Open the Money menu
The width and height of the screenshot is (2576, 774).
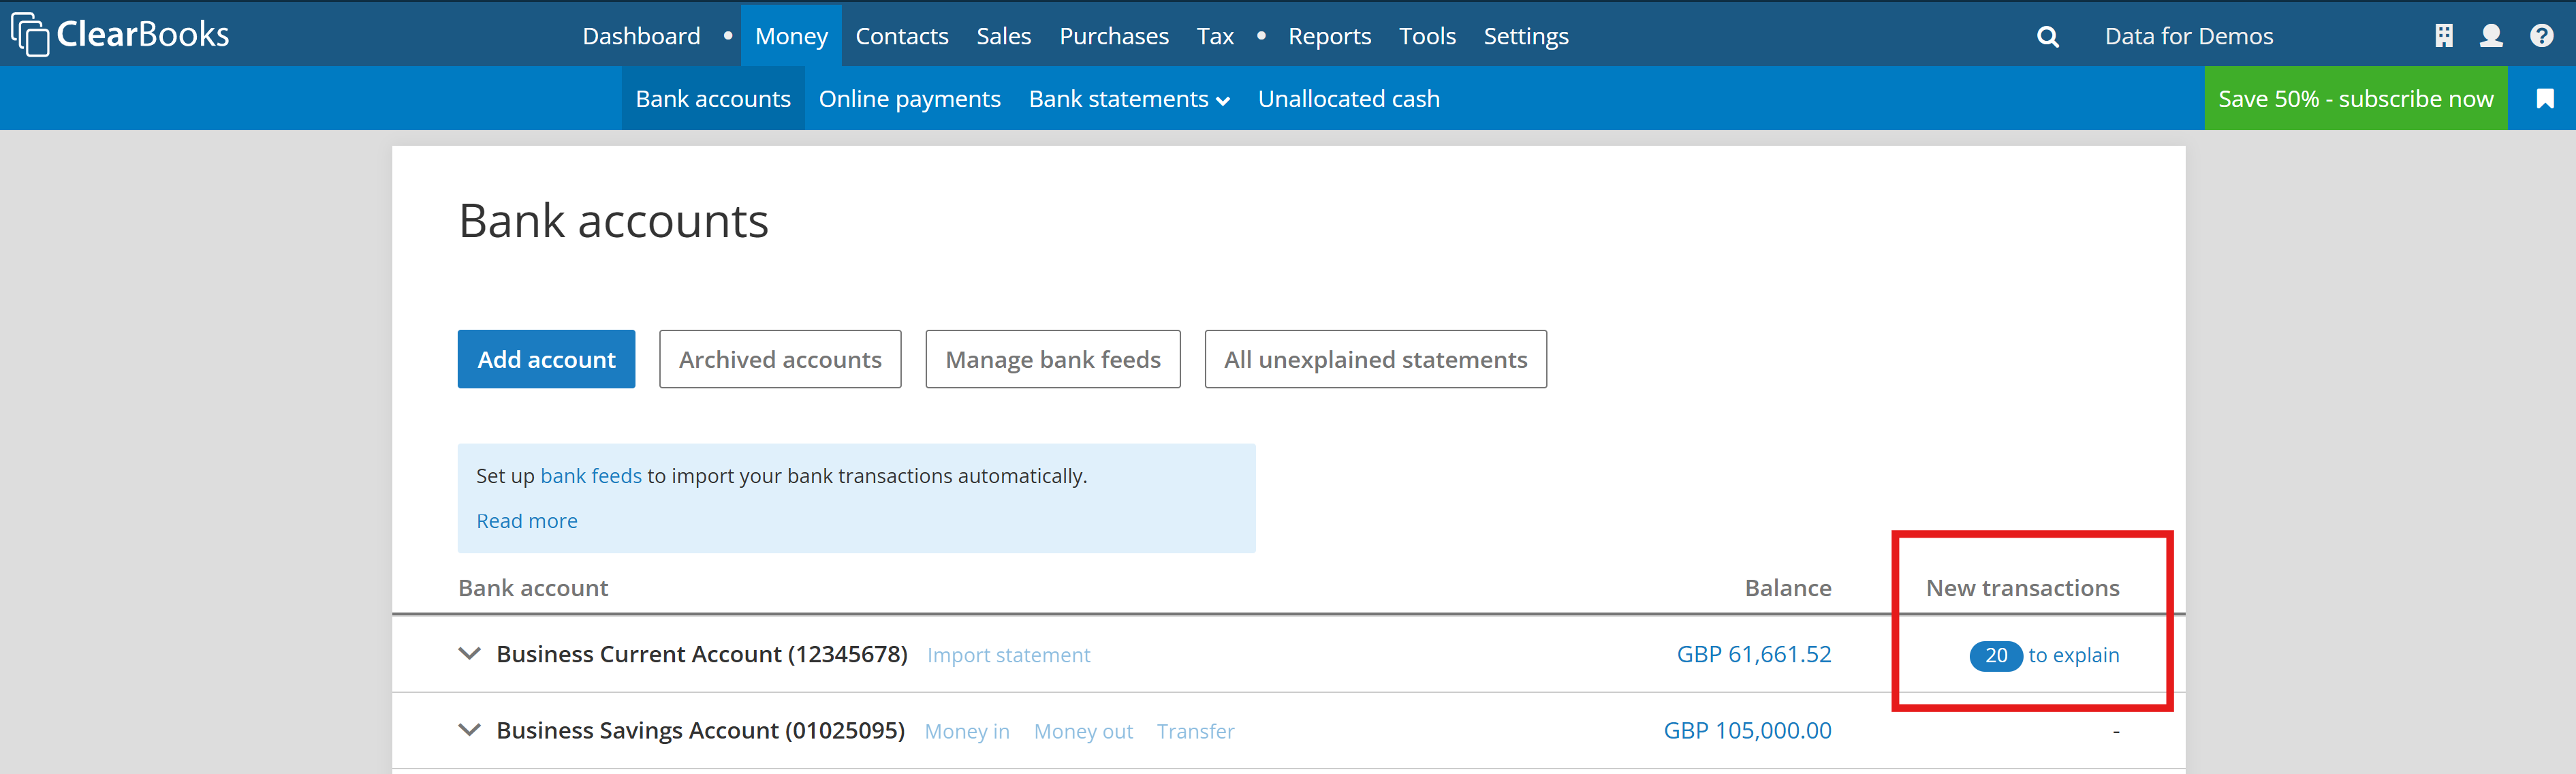coord(791,36)
